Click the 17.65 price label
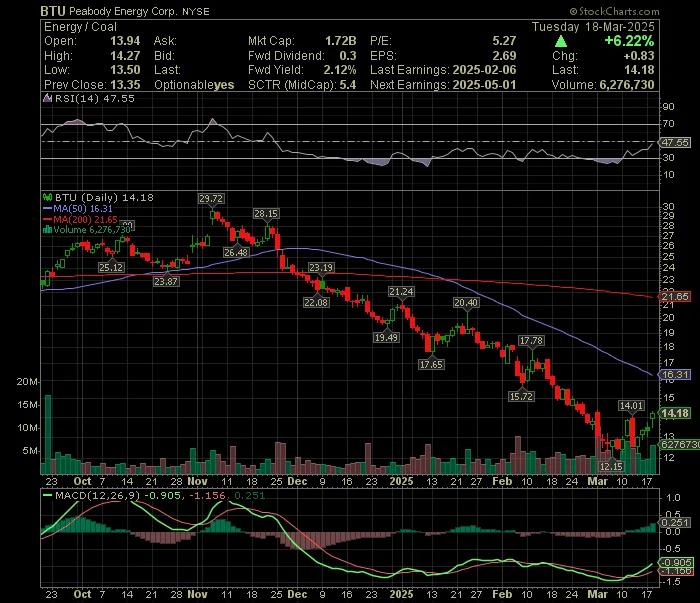The image size is (700, 603). (431, 365)
